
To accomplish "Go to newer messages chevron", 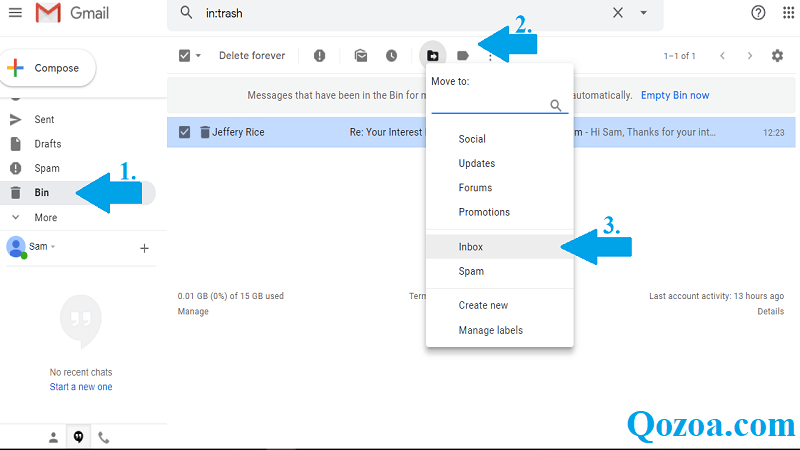I will [722, 56].
